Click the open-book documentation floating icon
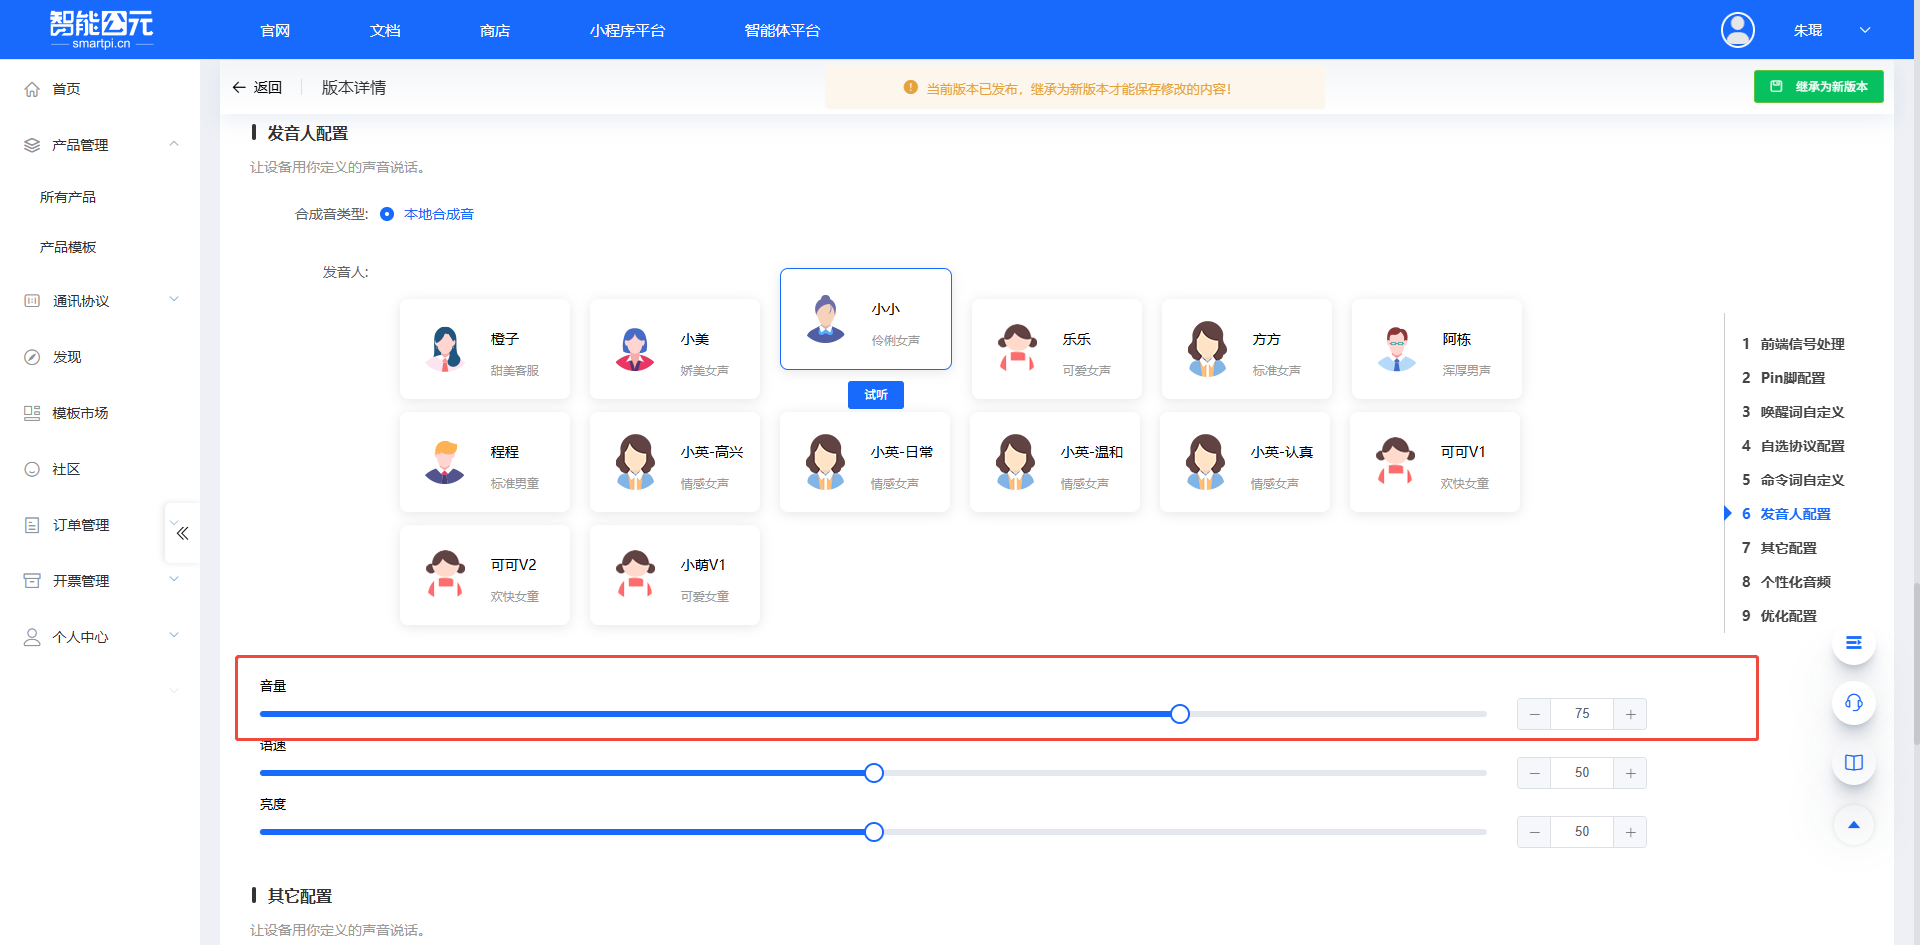This screenshot has width=1920, height=945. 1853,762
